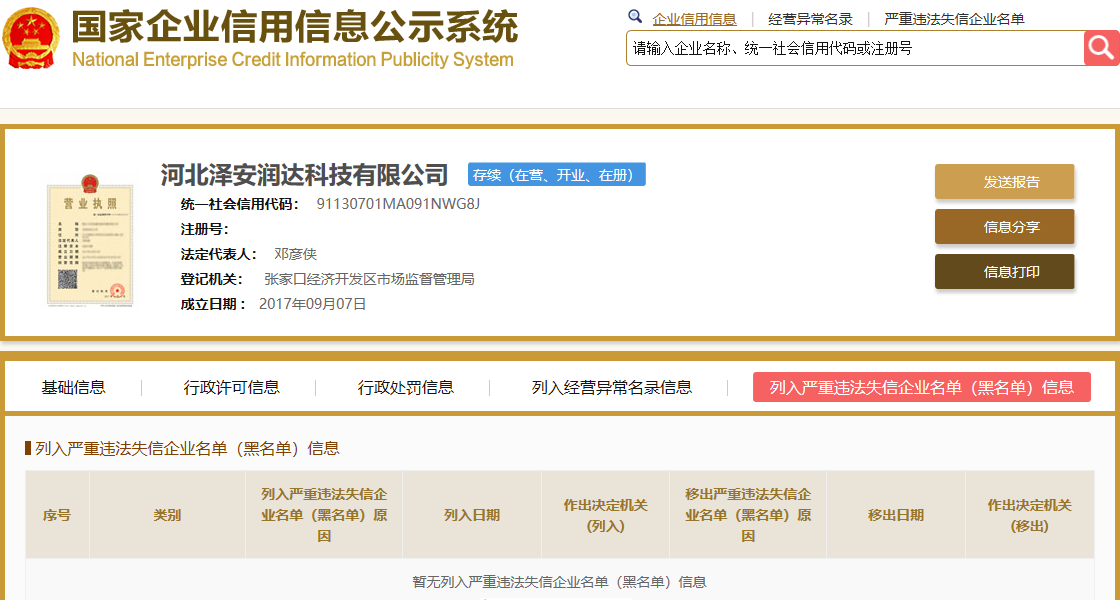The image size is (1120, 600).
Task: Switch to the 列入经营异常名录信息 tab
Action: pos(611,387)
